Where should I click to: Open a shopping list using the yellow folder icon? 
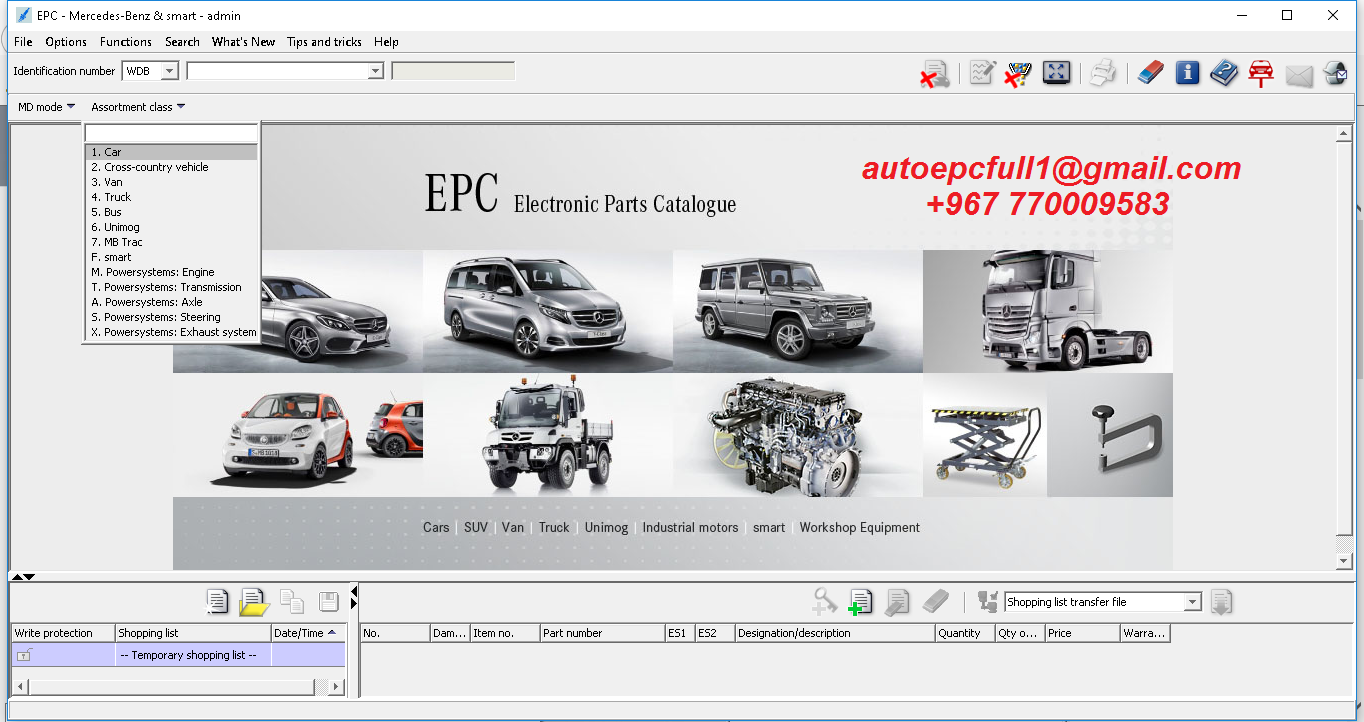255,601
